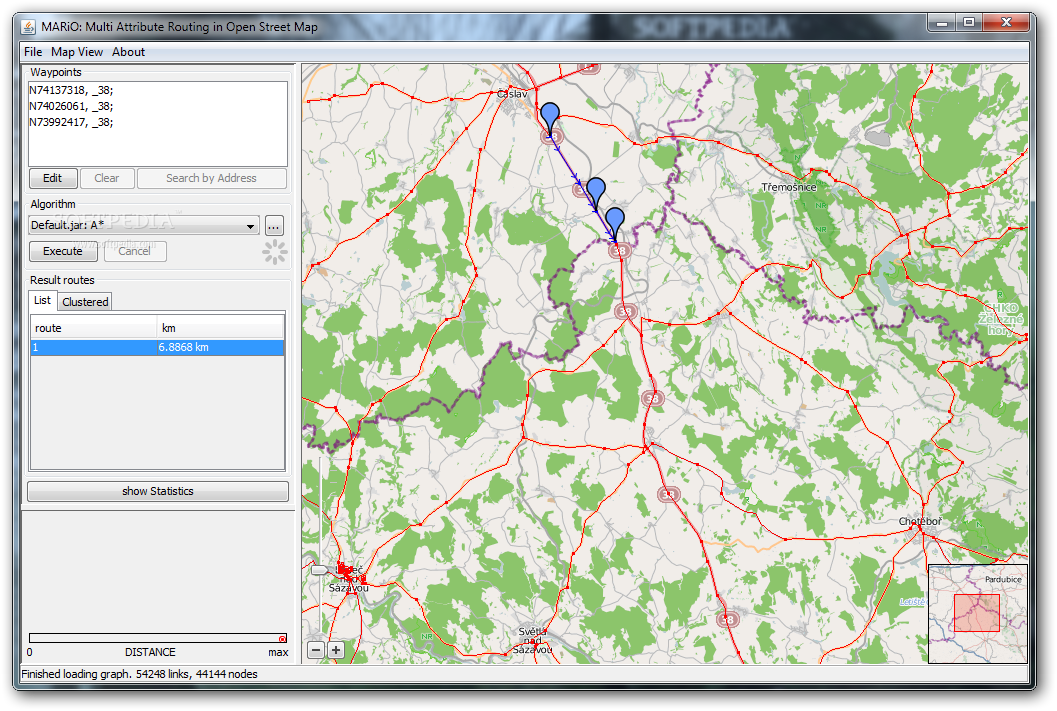Click the red max handle on distance slider
This screenshot has width=1057, height=711.
(x=282, y=638)
